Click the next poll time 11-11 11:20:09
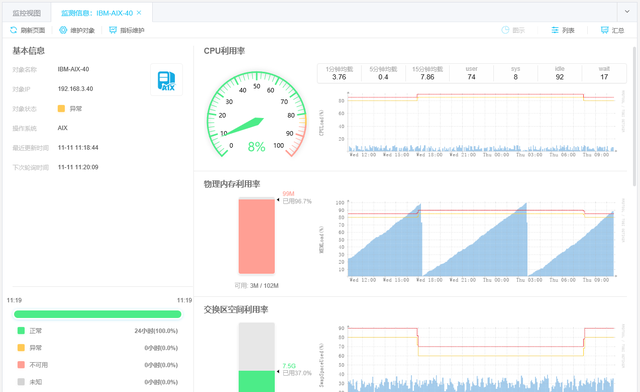The image size is (640, 392). 78,167
